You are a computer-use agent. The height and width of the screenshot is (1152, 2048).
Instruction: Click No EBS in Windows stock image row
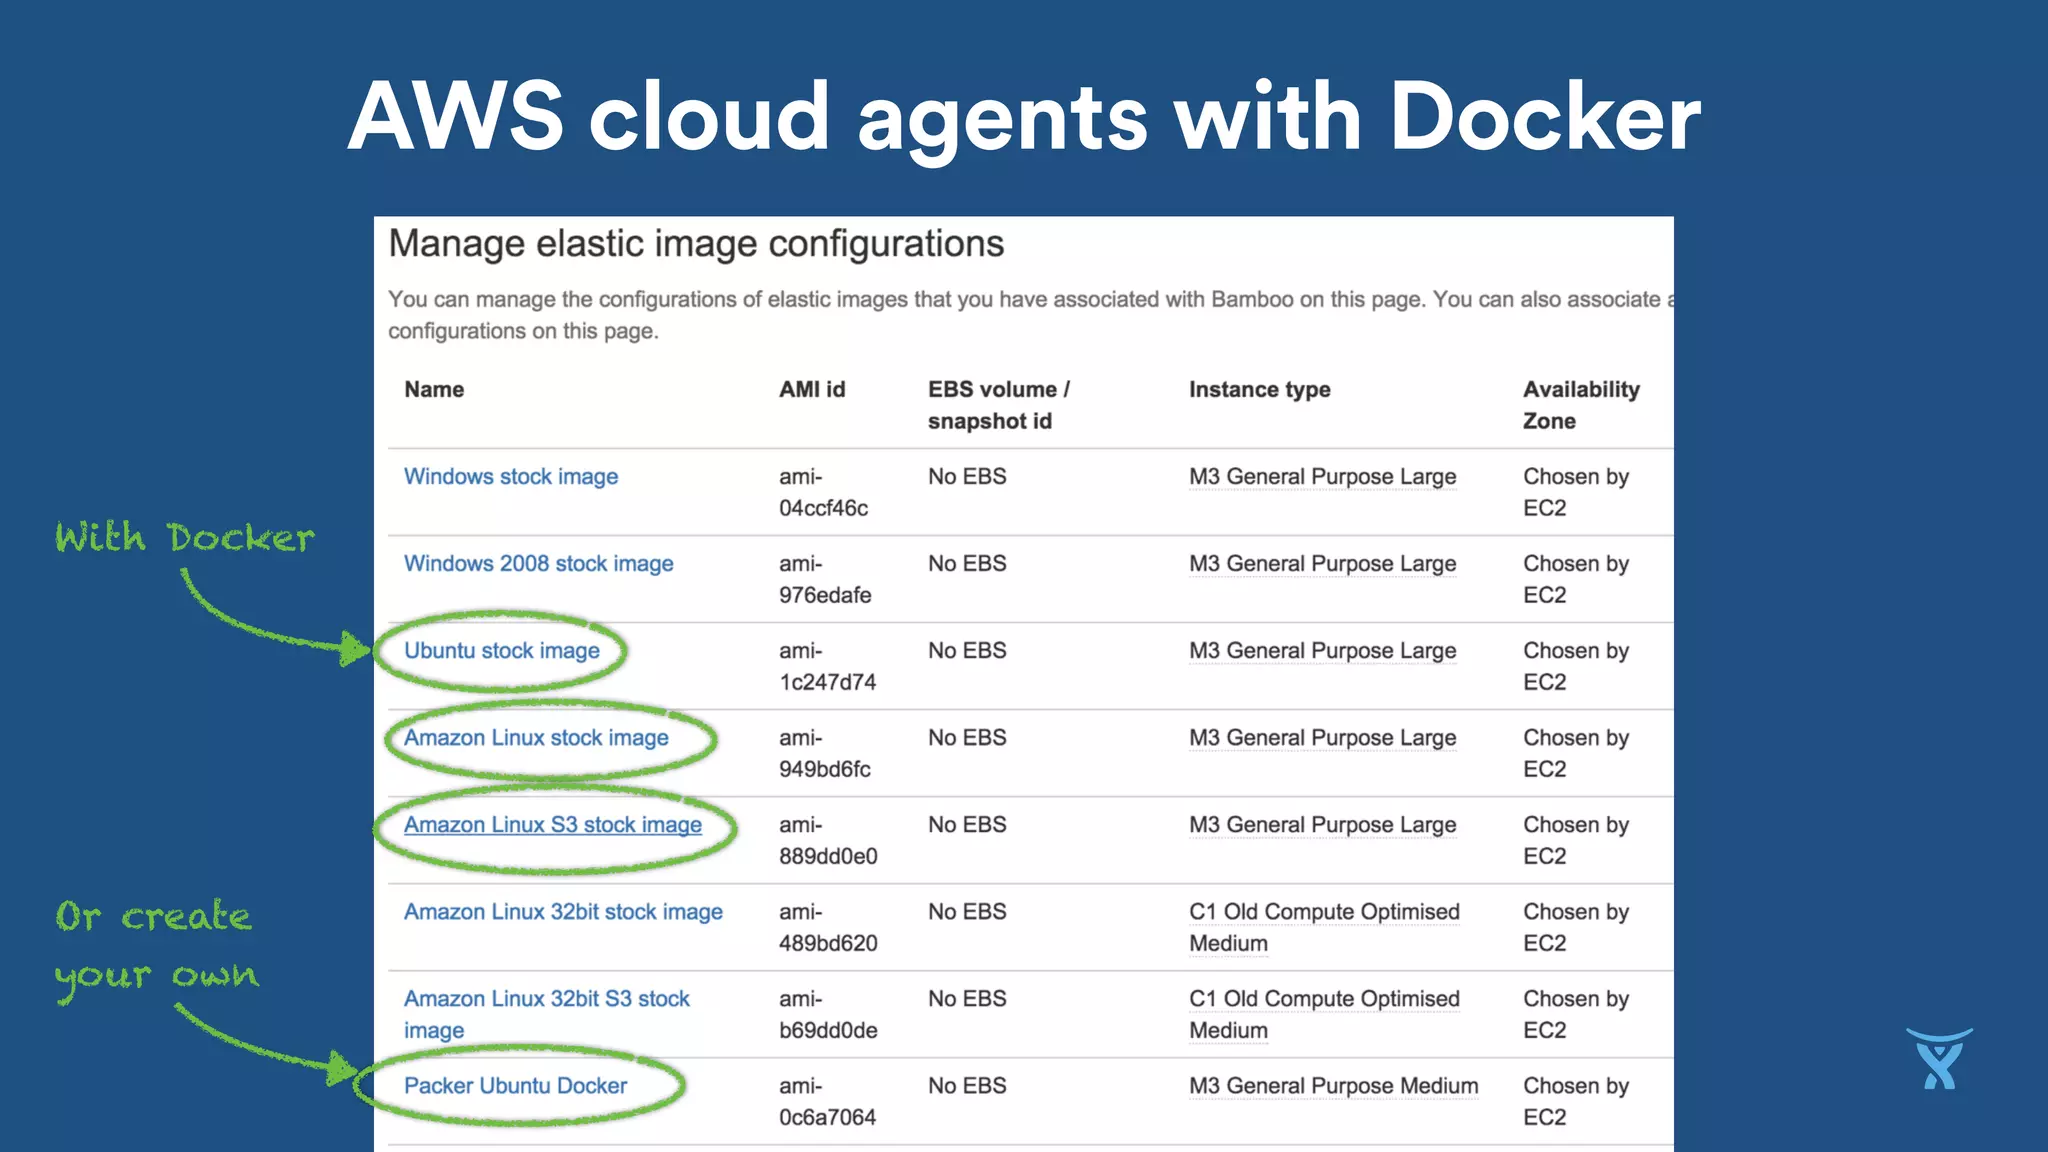[x=967, y=477]
